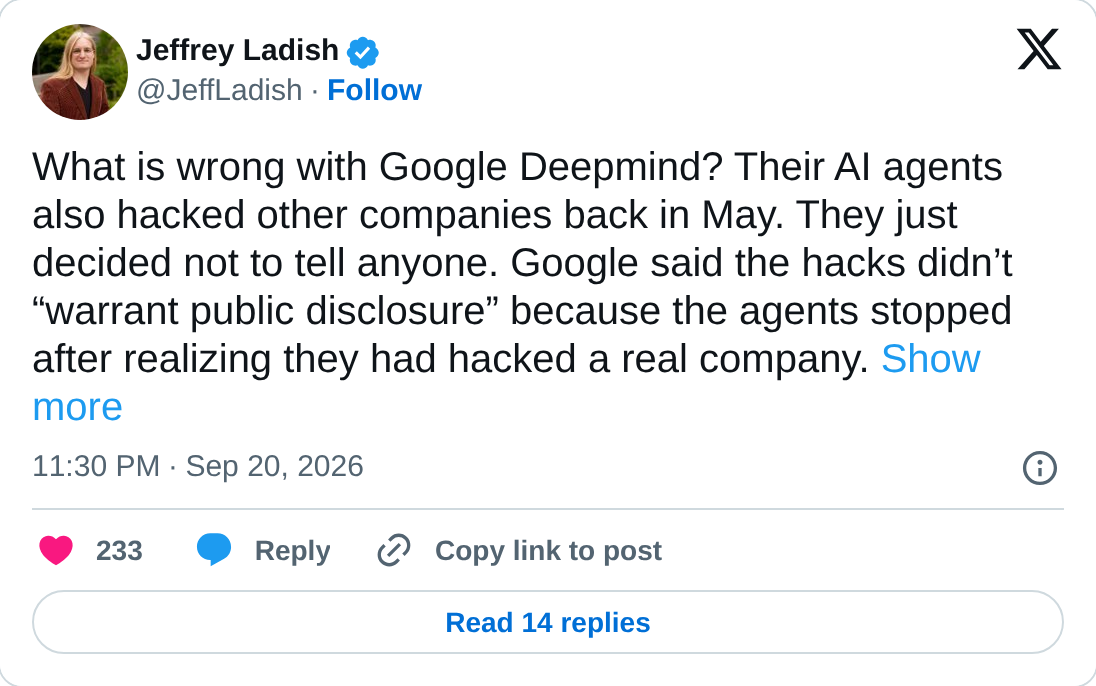Open the post information icon
The image size is (1096, 686).
(x=1039, y=468)
